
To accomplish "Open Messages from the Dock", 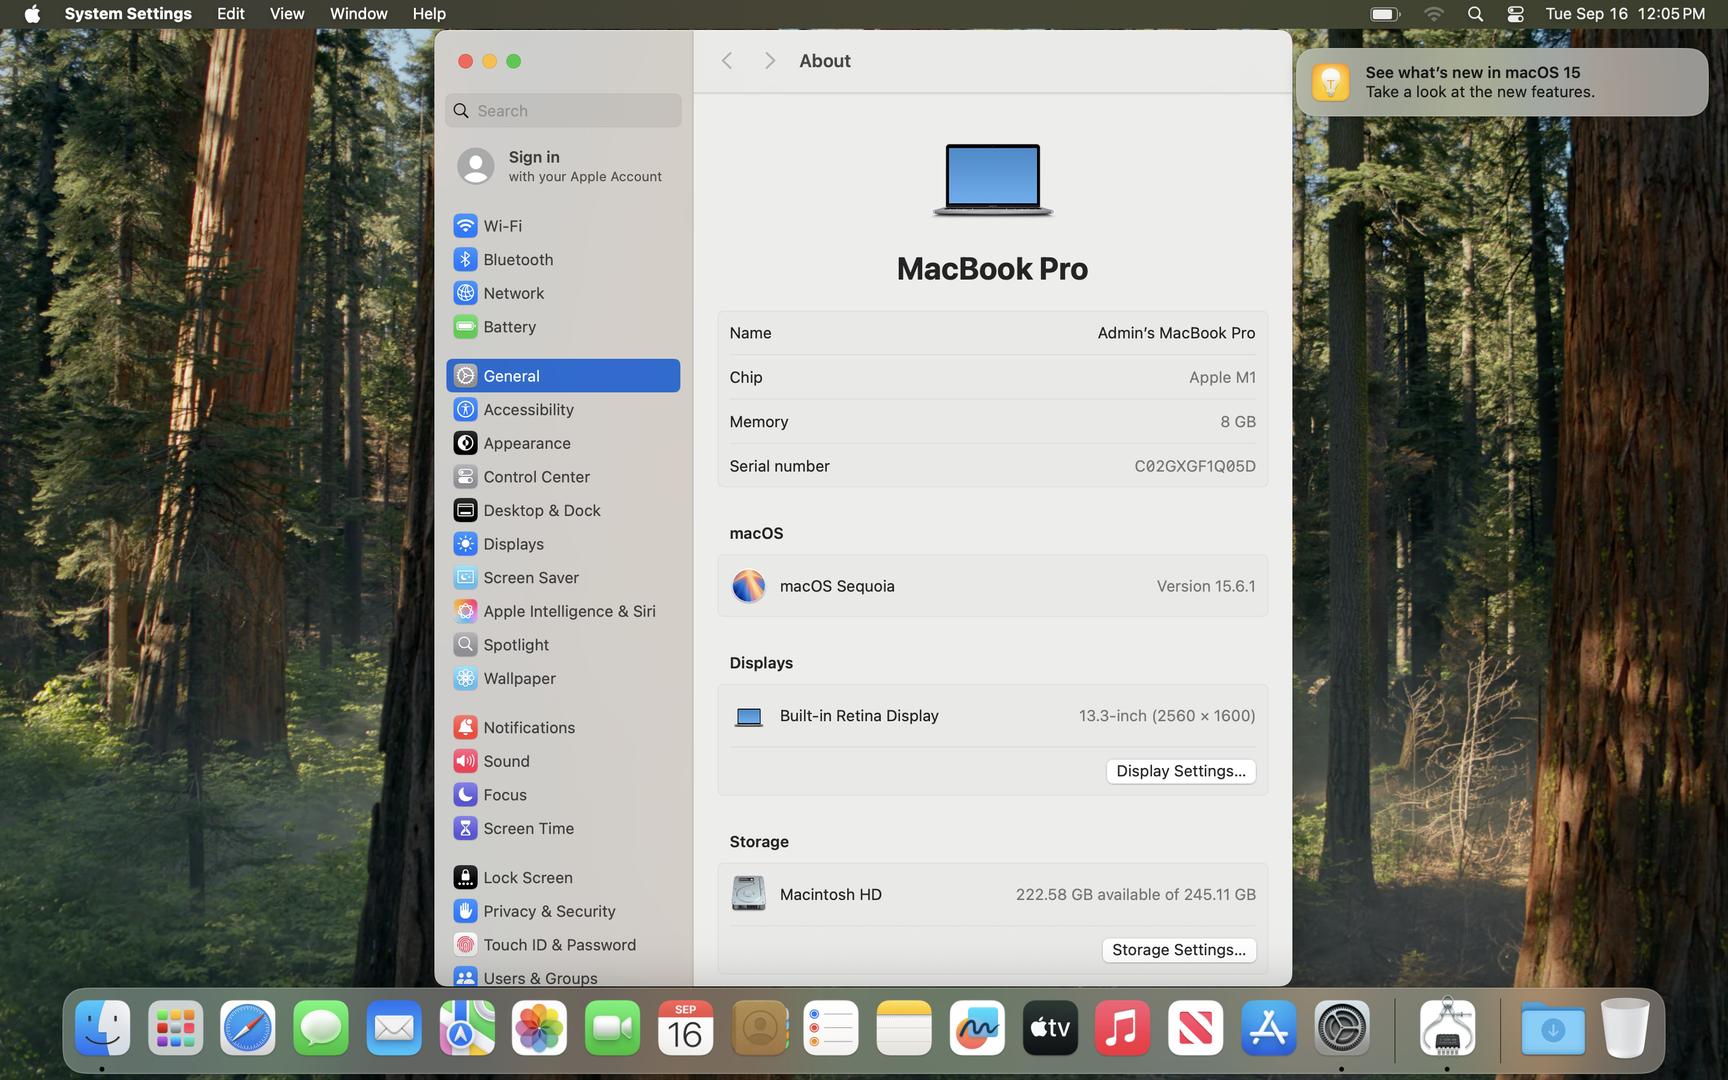I will (321, 1028).
